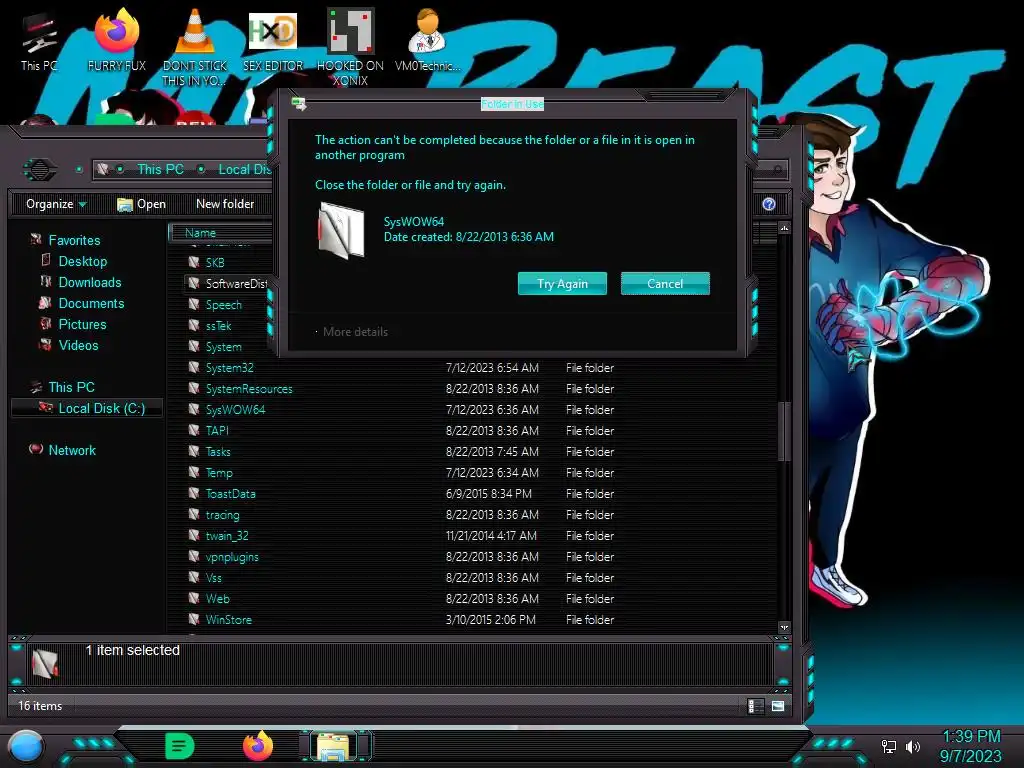Select Local Disk breadcrumb in address bar
The width and height of the screenshot is (1024, 768).
244,169
